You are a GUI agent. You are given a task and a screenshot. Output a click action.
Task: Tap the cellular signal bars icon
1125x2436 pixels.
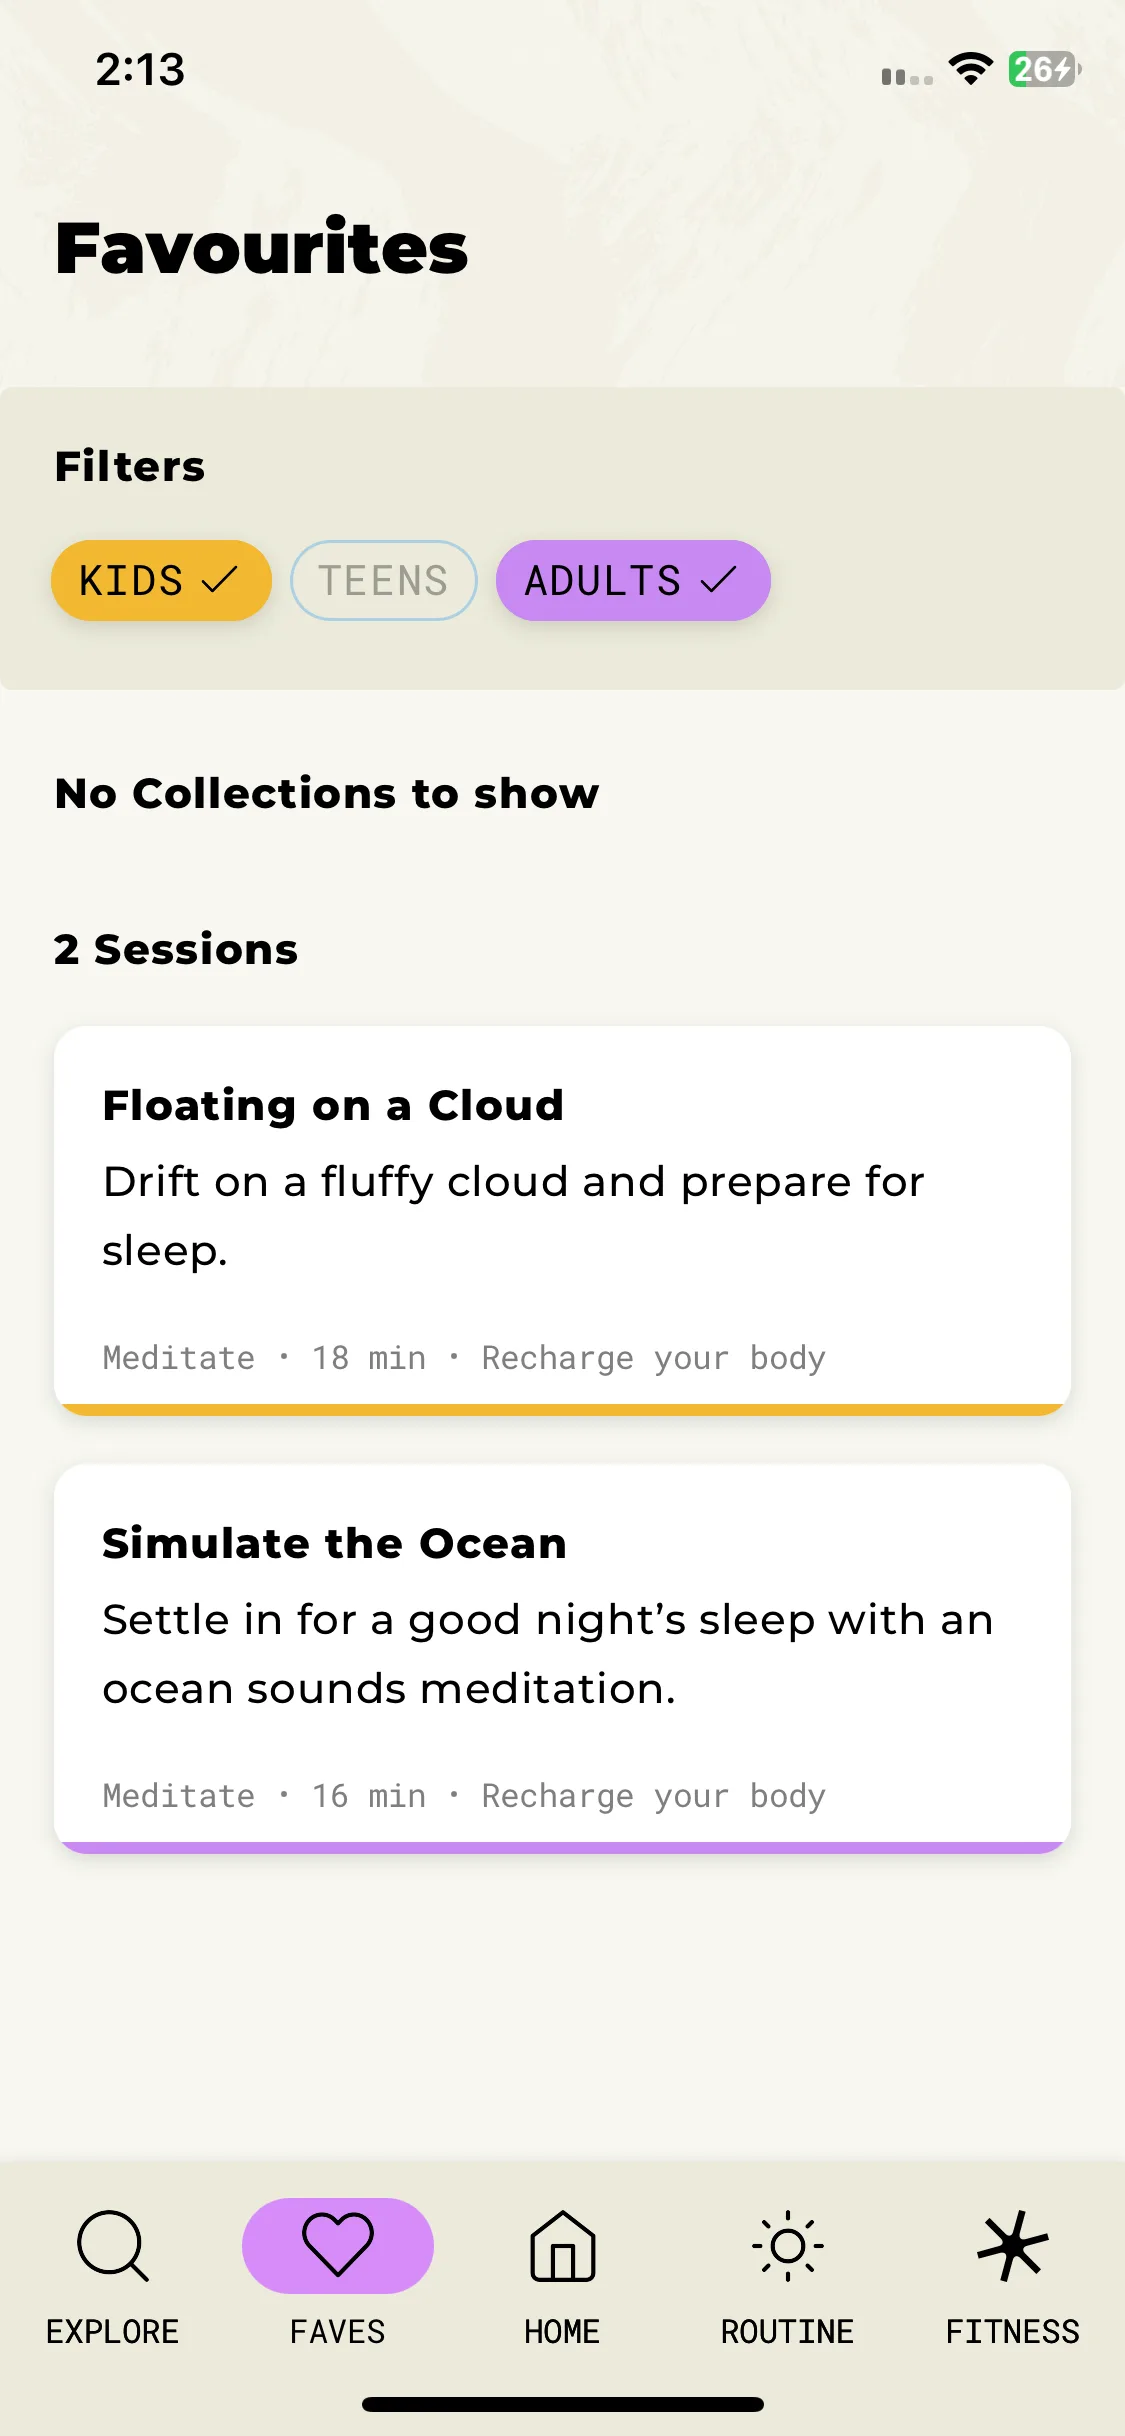pos(907,76)
